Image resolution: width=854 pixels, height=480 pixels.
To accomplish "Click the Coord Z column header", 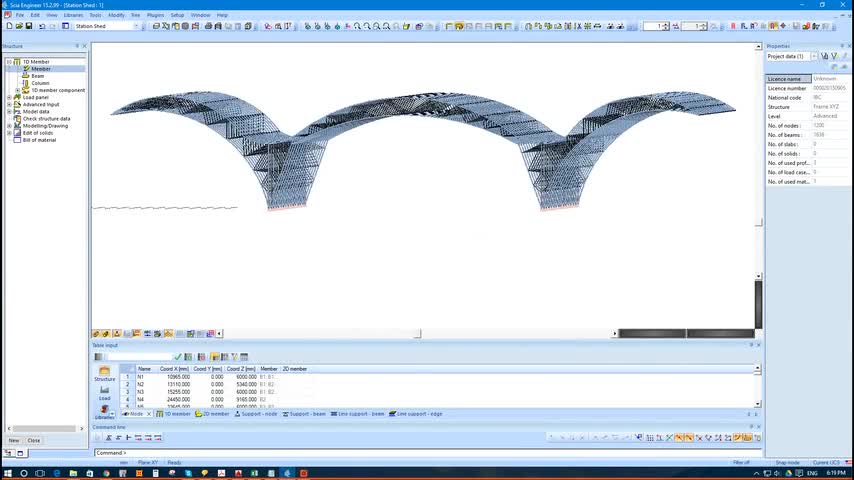I will 241,369.
